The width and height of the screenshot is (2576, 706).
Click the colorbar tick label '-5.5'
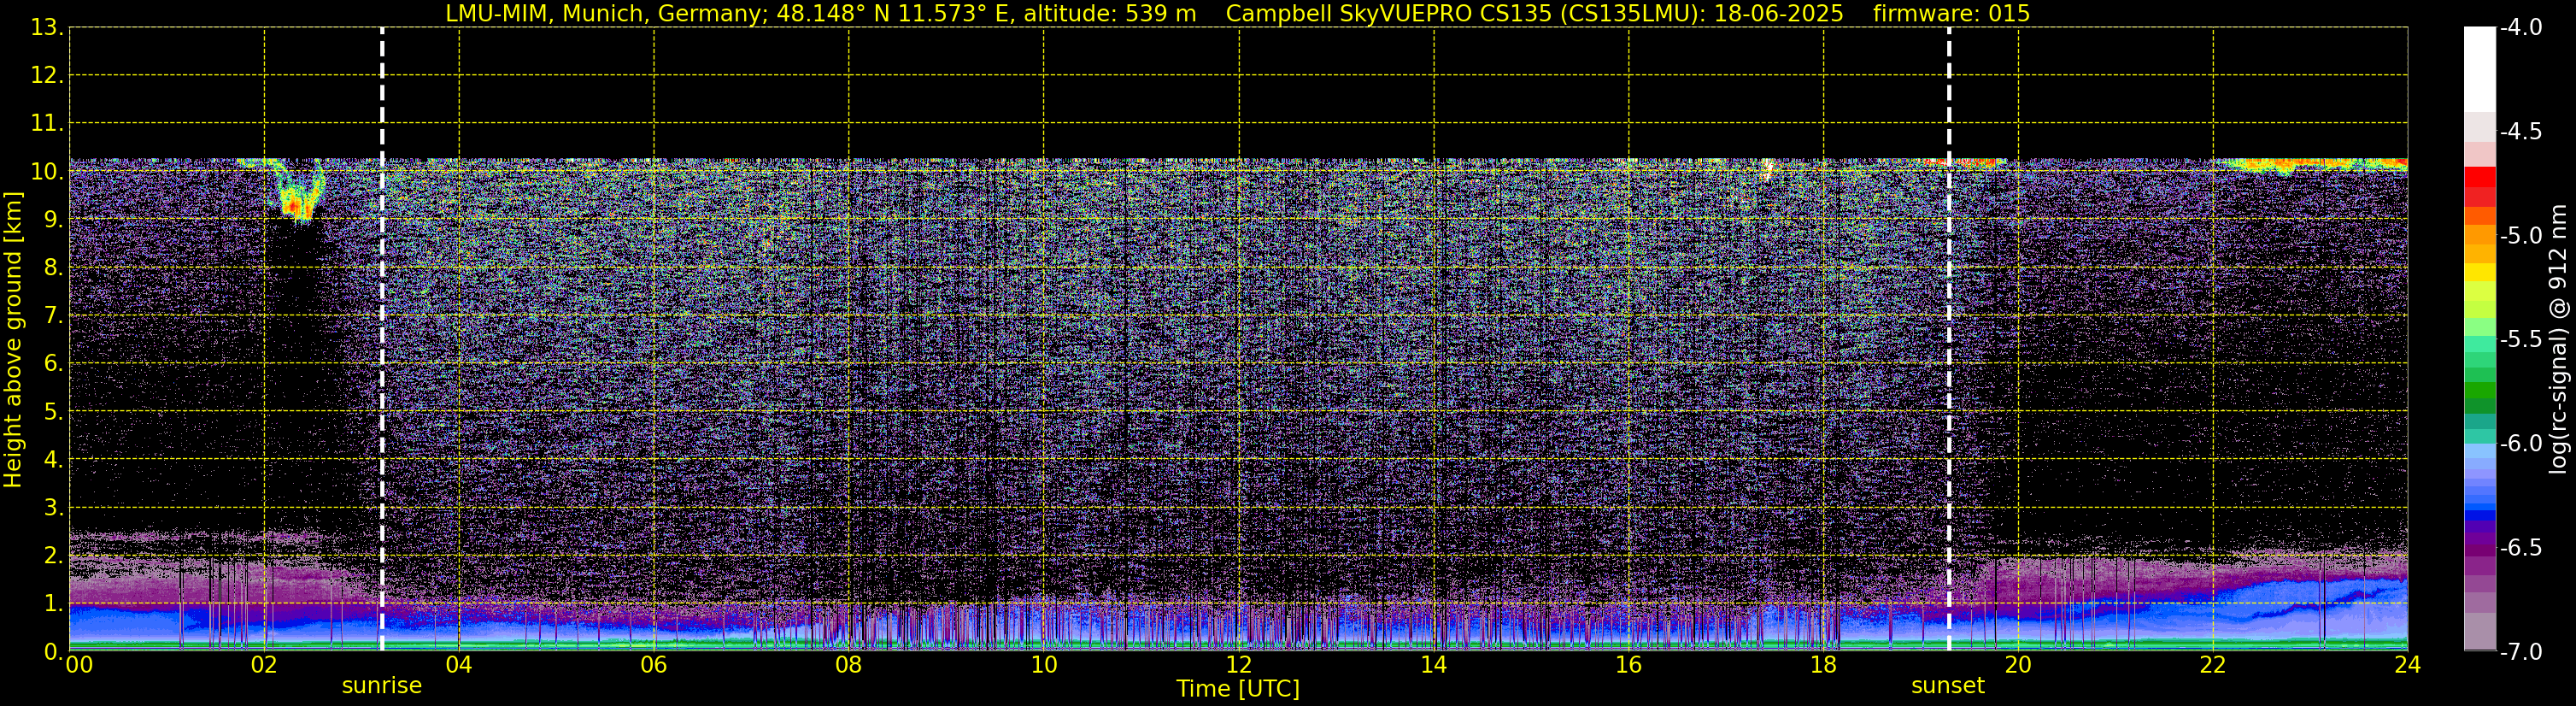tap(2520, 340)
